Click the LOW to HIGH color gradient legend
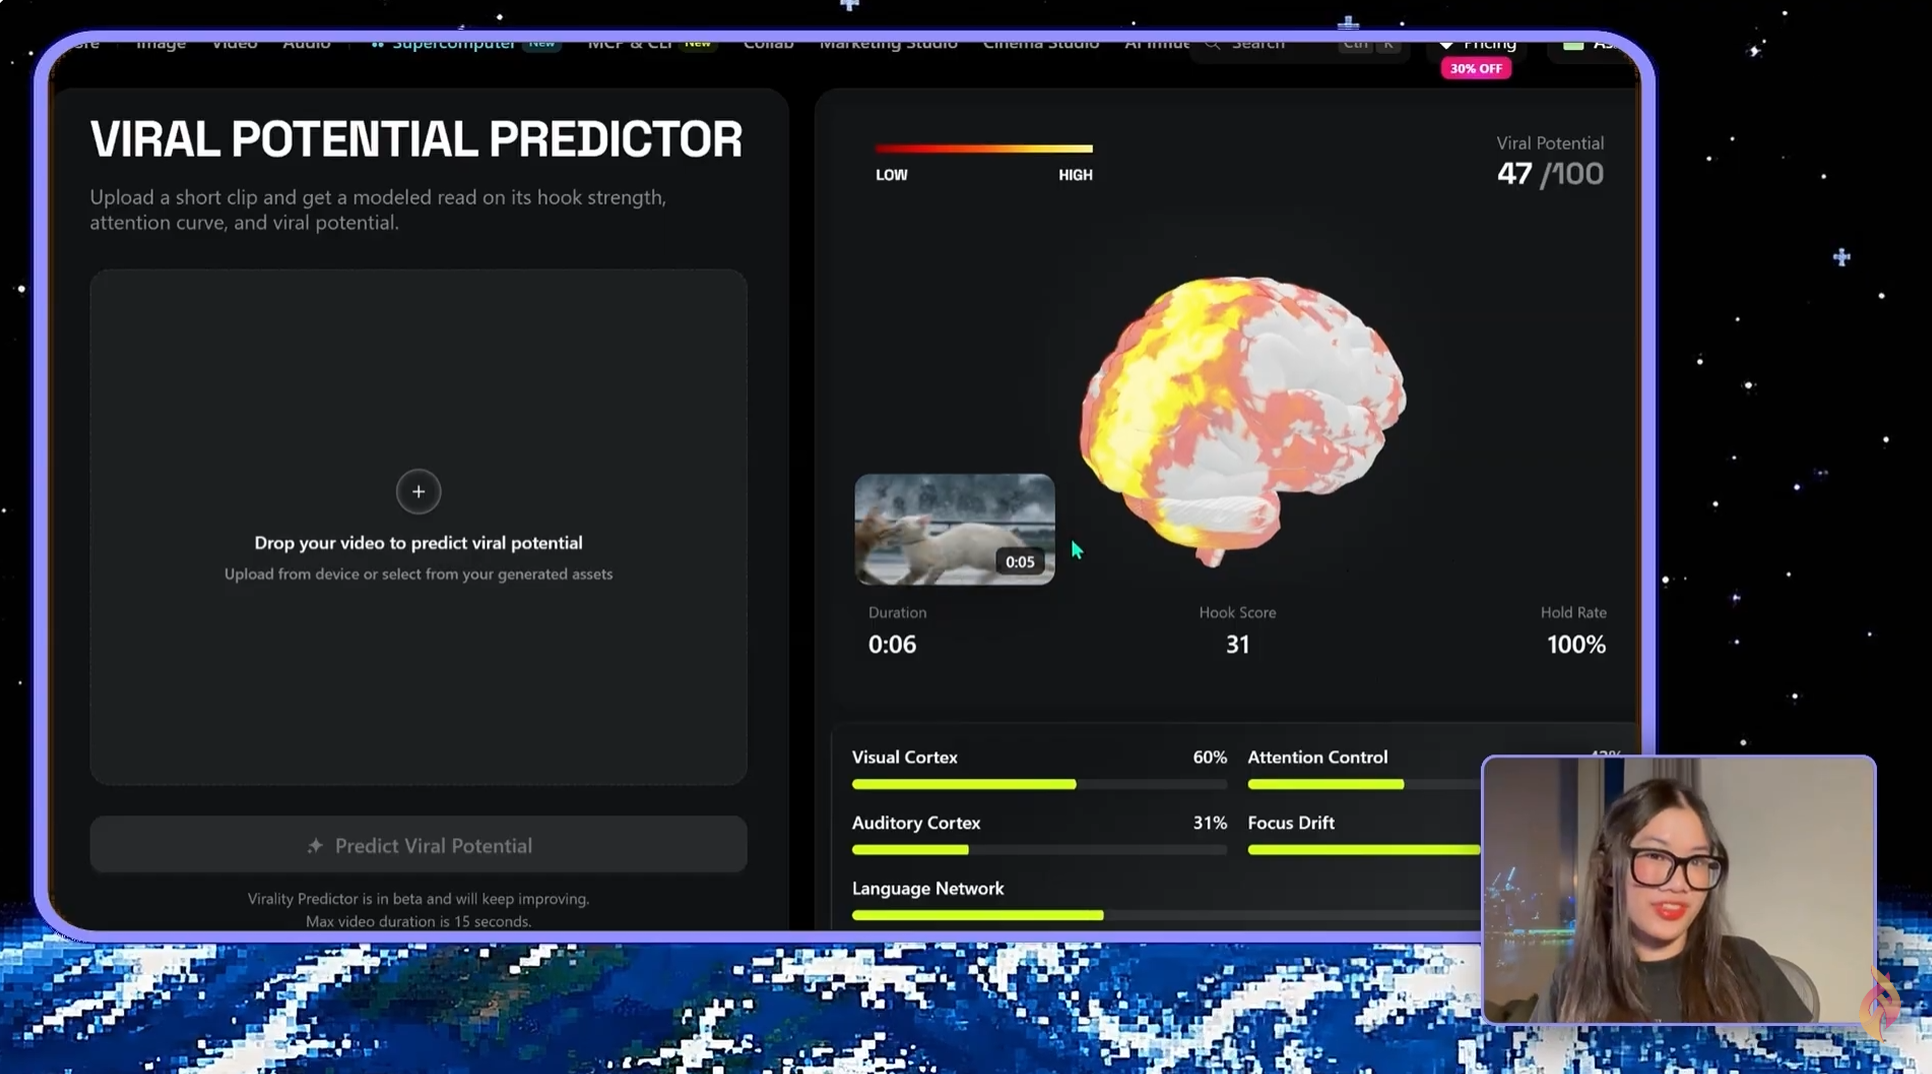1932x1074 pixels. coord(984,149)
